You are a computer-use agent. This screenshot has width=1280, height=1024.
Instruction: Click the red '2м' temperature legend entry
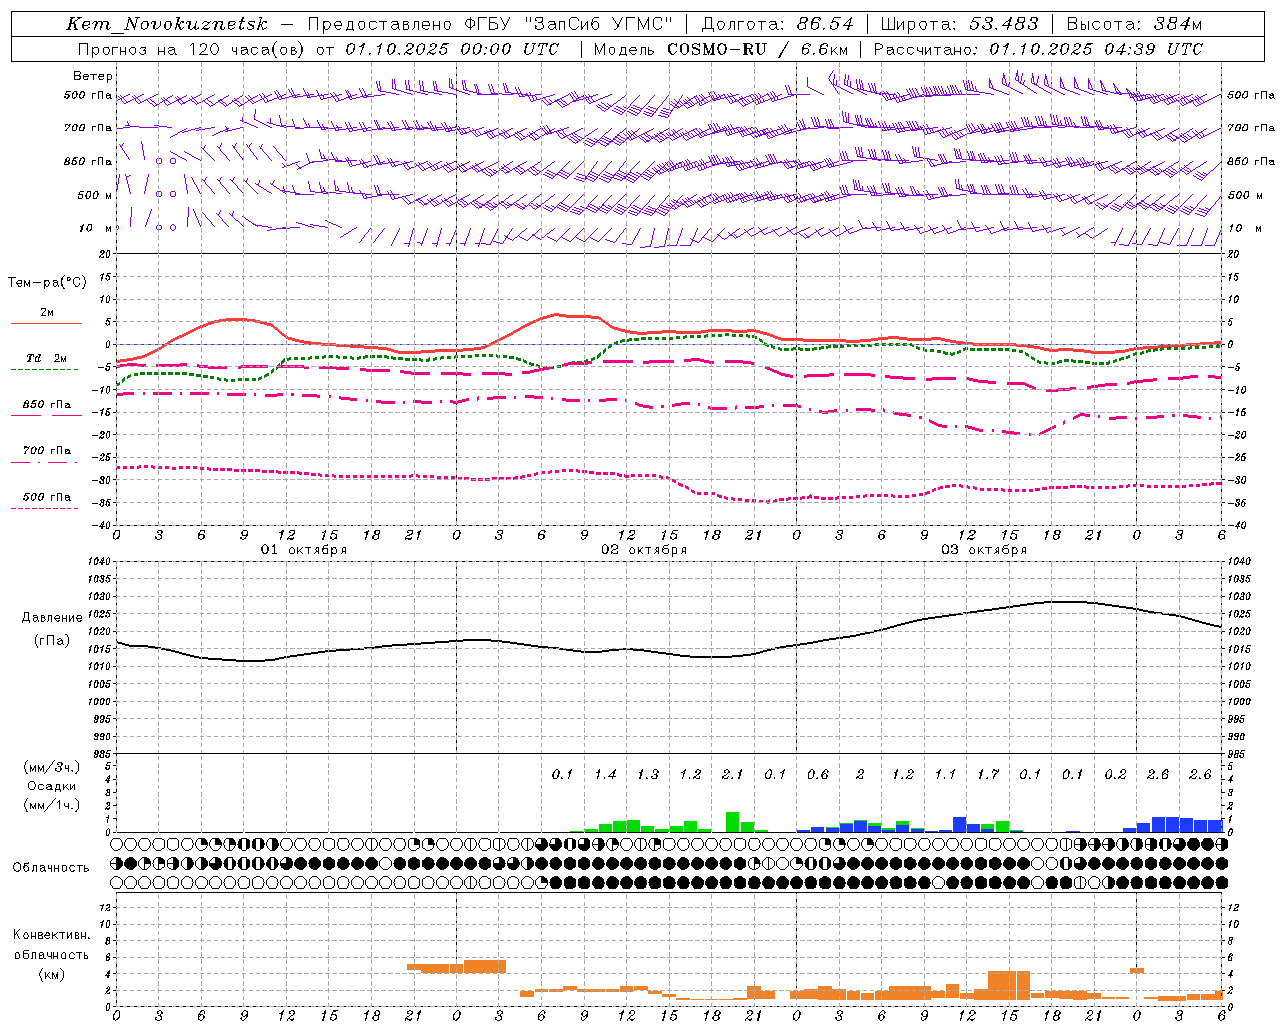tap(47, 312)
